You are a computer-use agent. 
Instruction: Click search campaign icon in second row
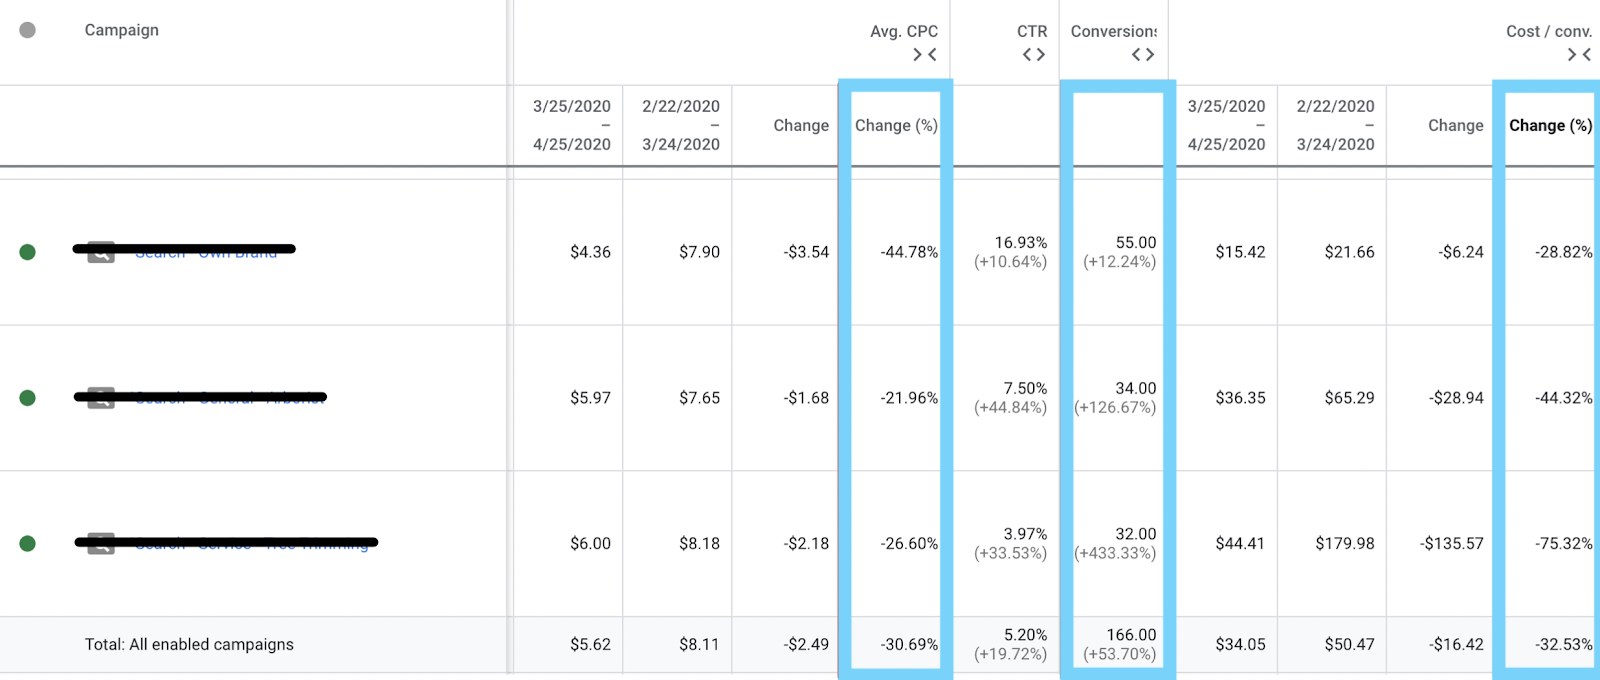101,398
